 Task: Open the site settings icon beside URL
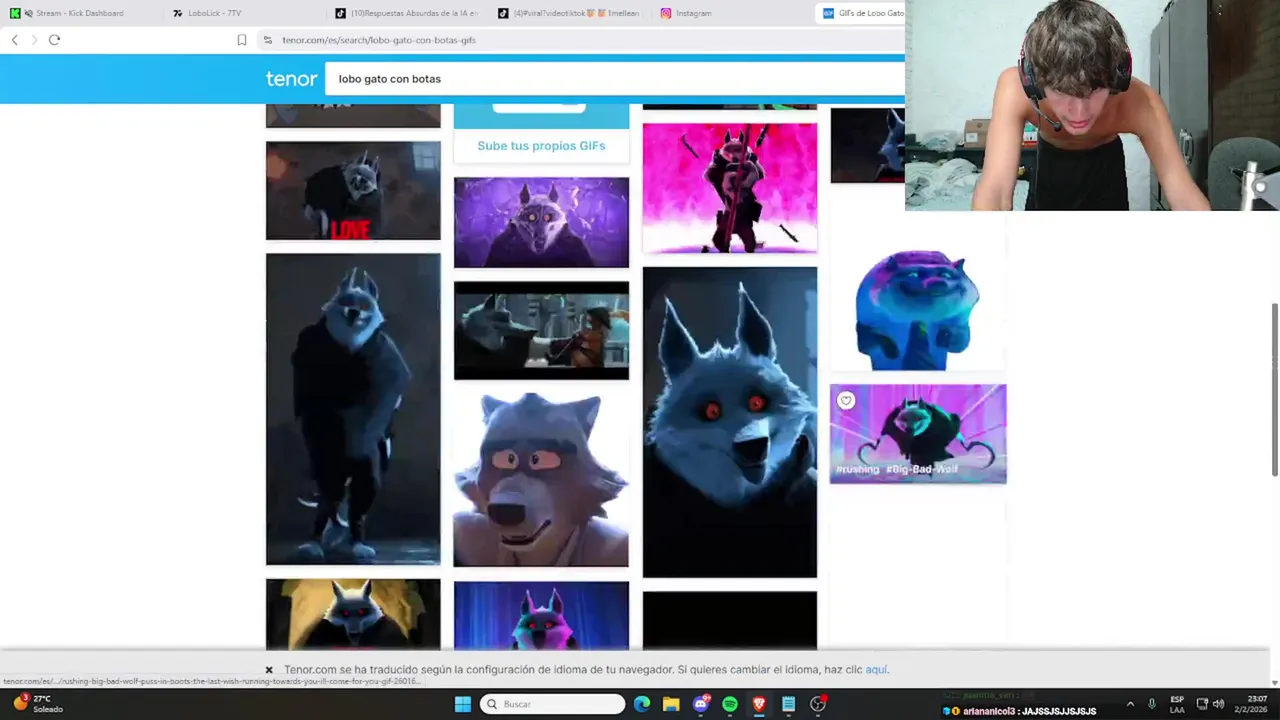tap(267, 40)
